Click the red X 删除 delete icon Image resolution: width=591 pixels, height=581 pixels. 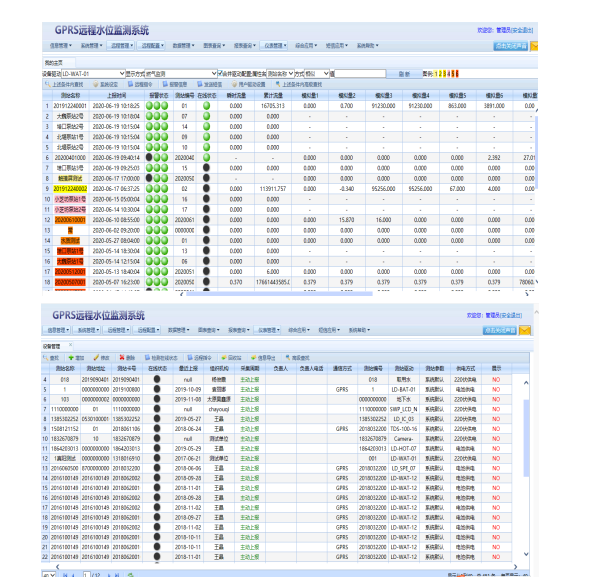[122, 357]
